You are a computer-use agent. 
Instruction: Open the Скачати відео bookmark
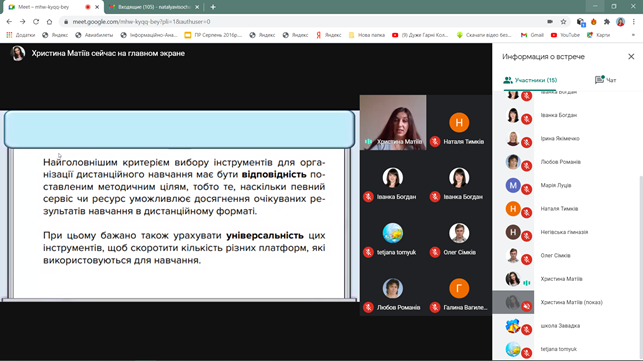click(484, 35)
